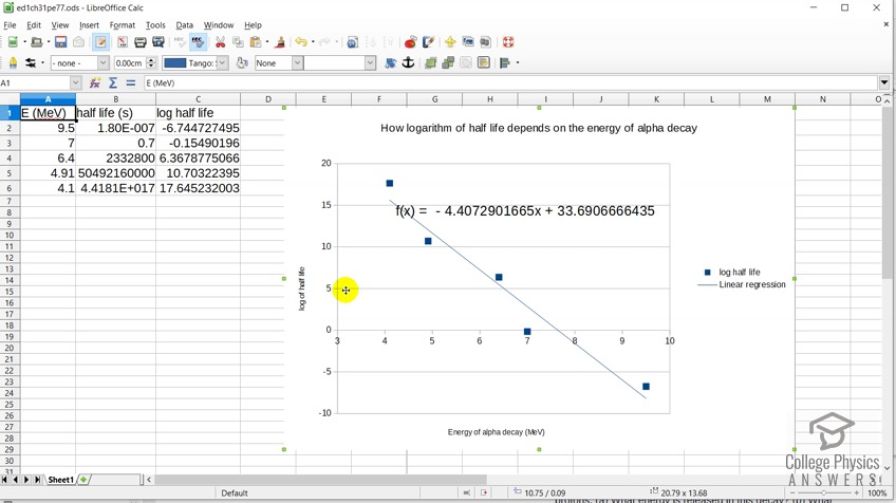Click the Export as PDF icon
896x503 pixels.
(123, 43)
